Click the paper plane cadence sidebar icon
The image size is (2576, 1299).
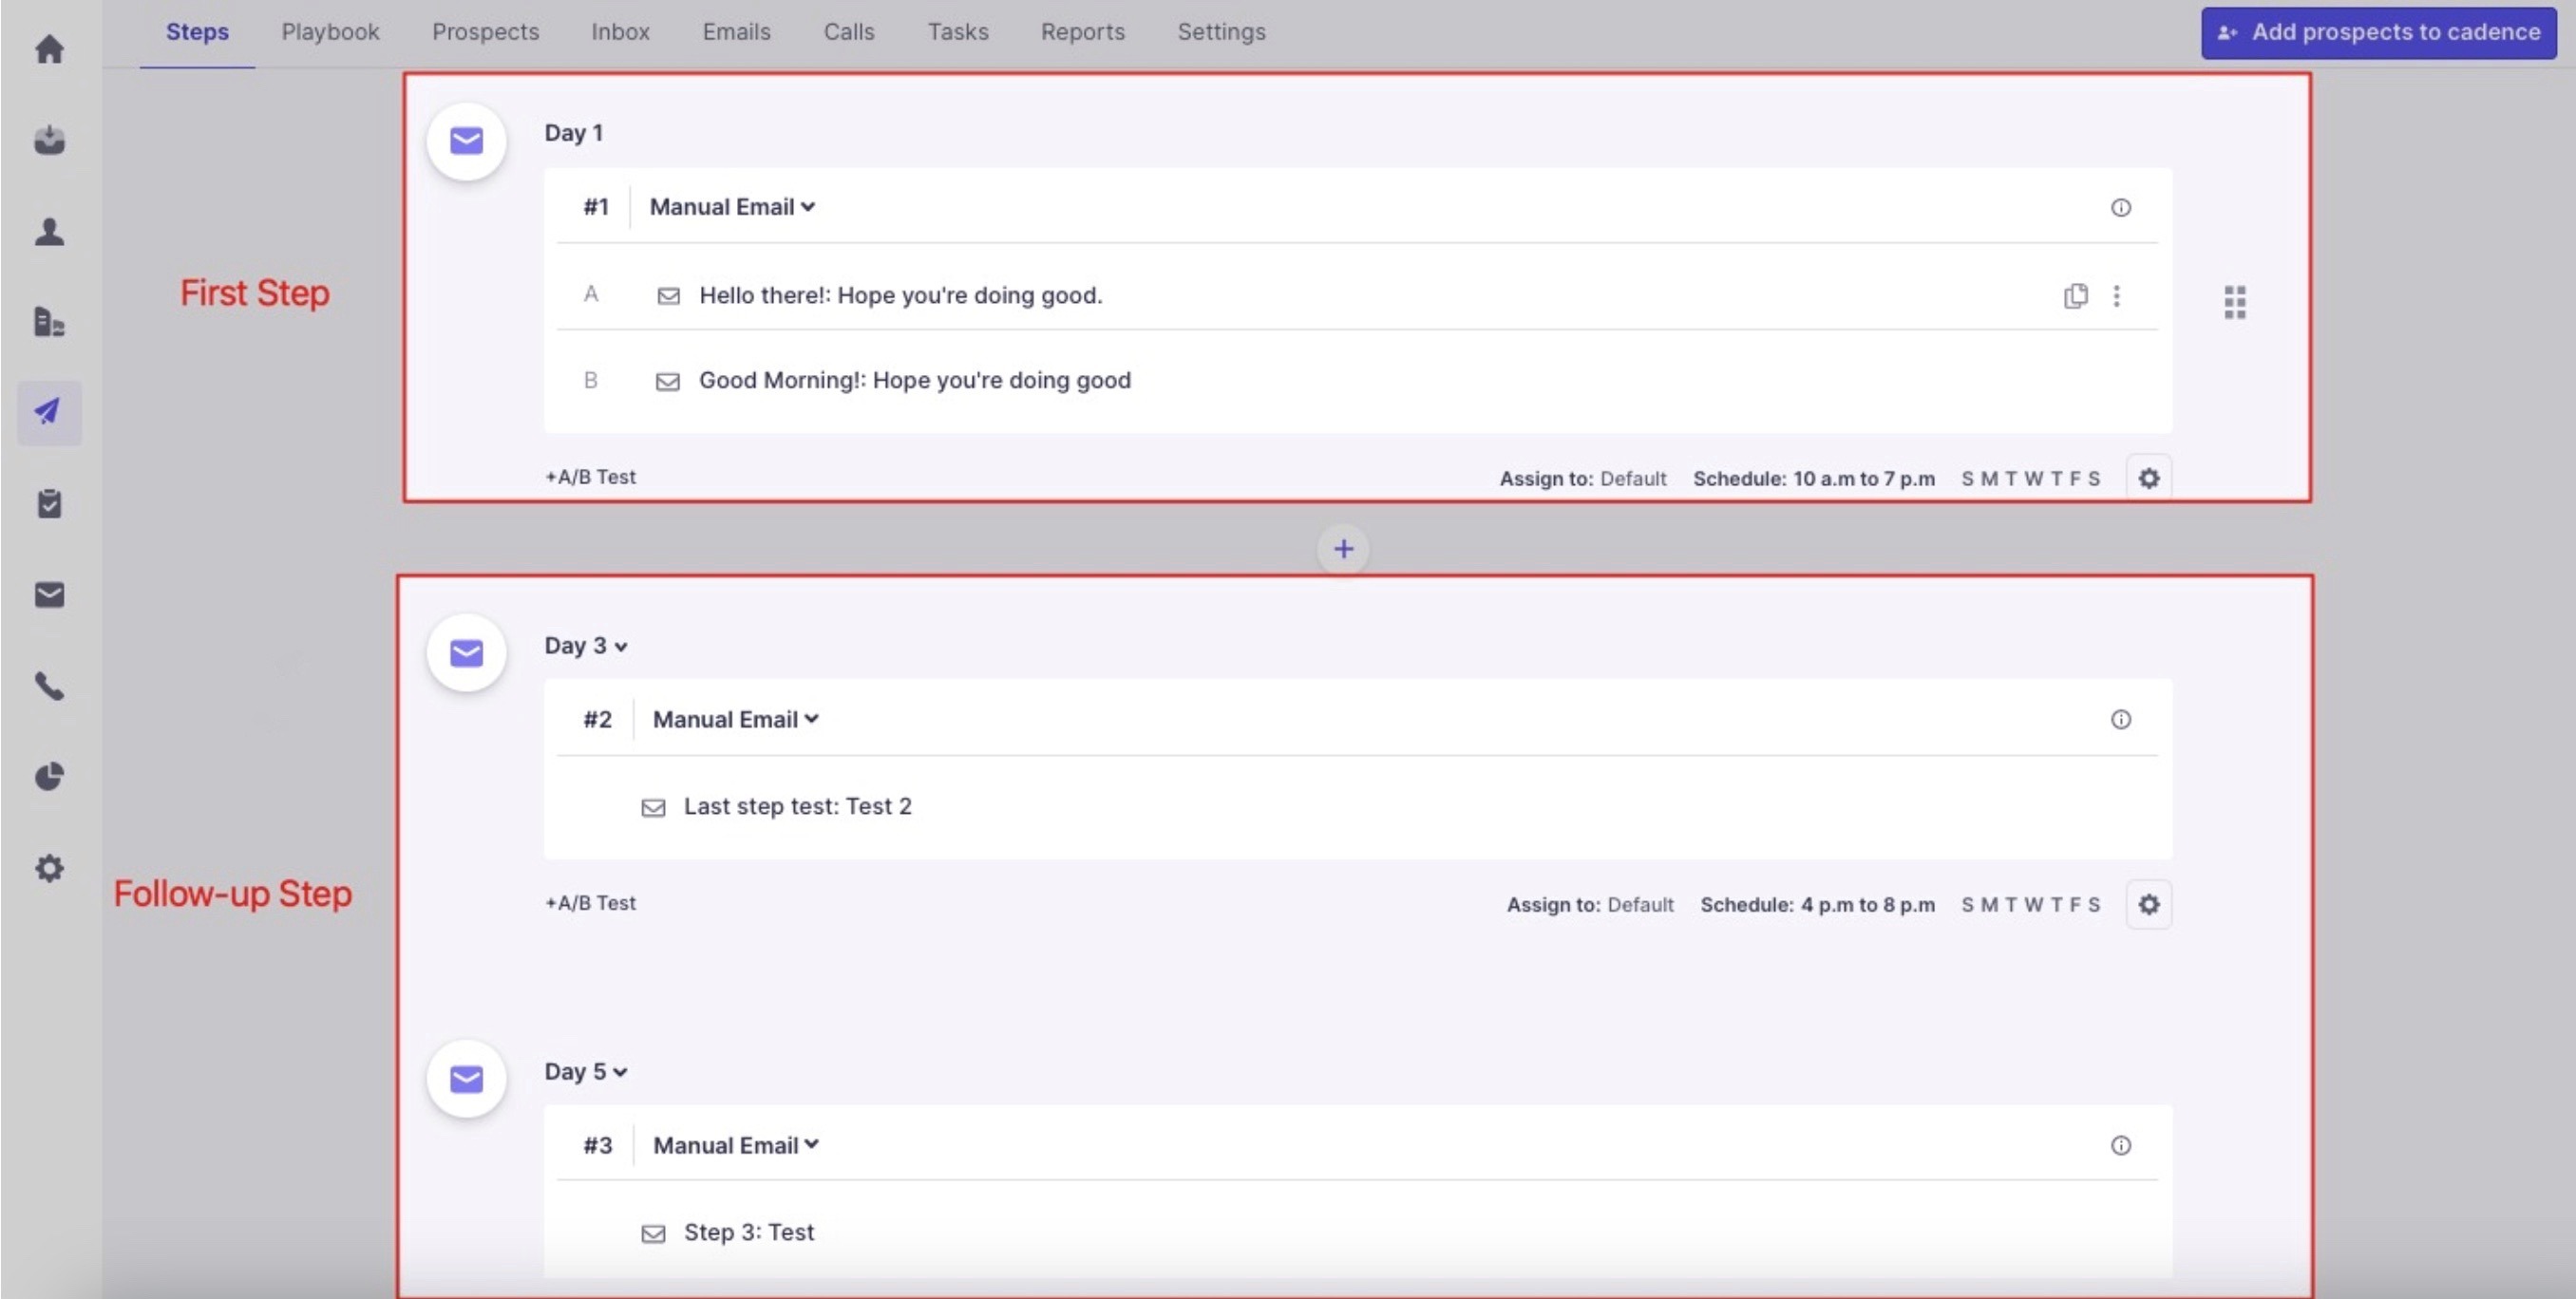point(49,412)
